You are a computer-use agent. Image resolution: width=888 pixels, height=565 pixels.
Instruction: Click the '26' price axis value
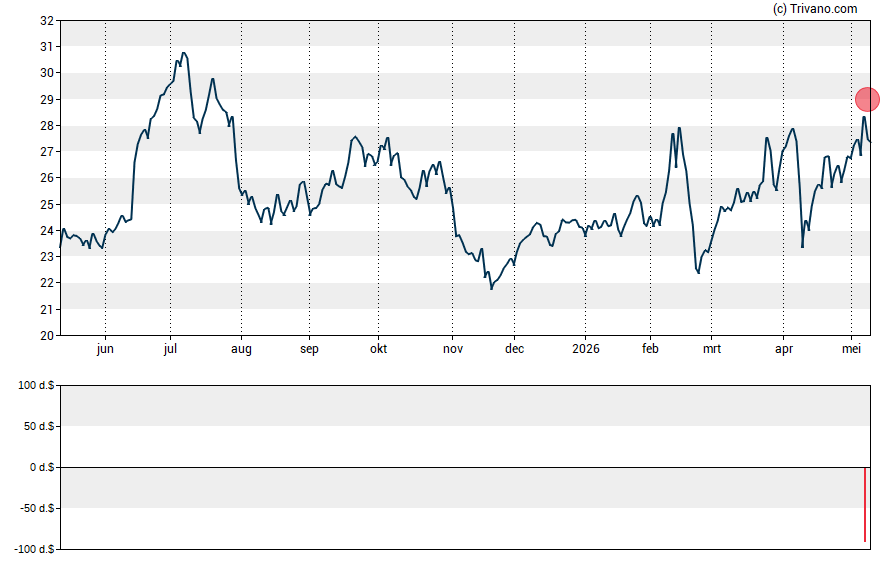pyautogui.click(x=47, y=178)
